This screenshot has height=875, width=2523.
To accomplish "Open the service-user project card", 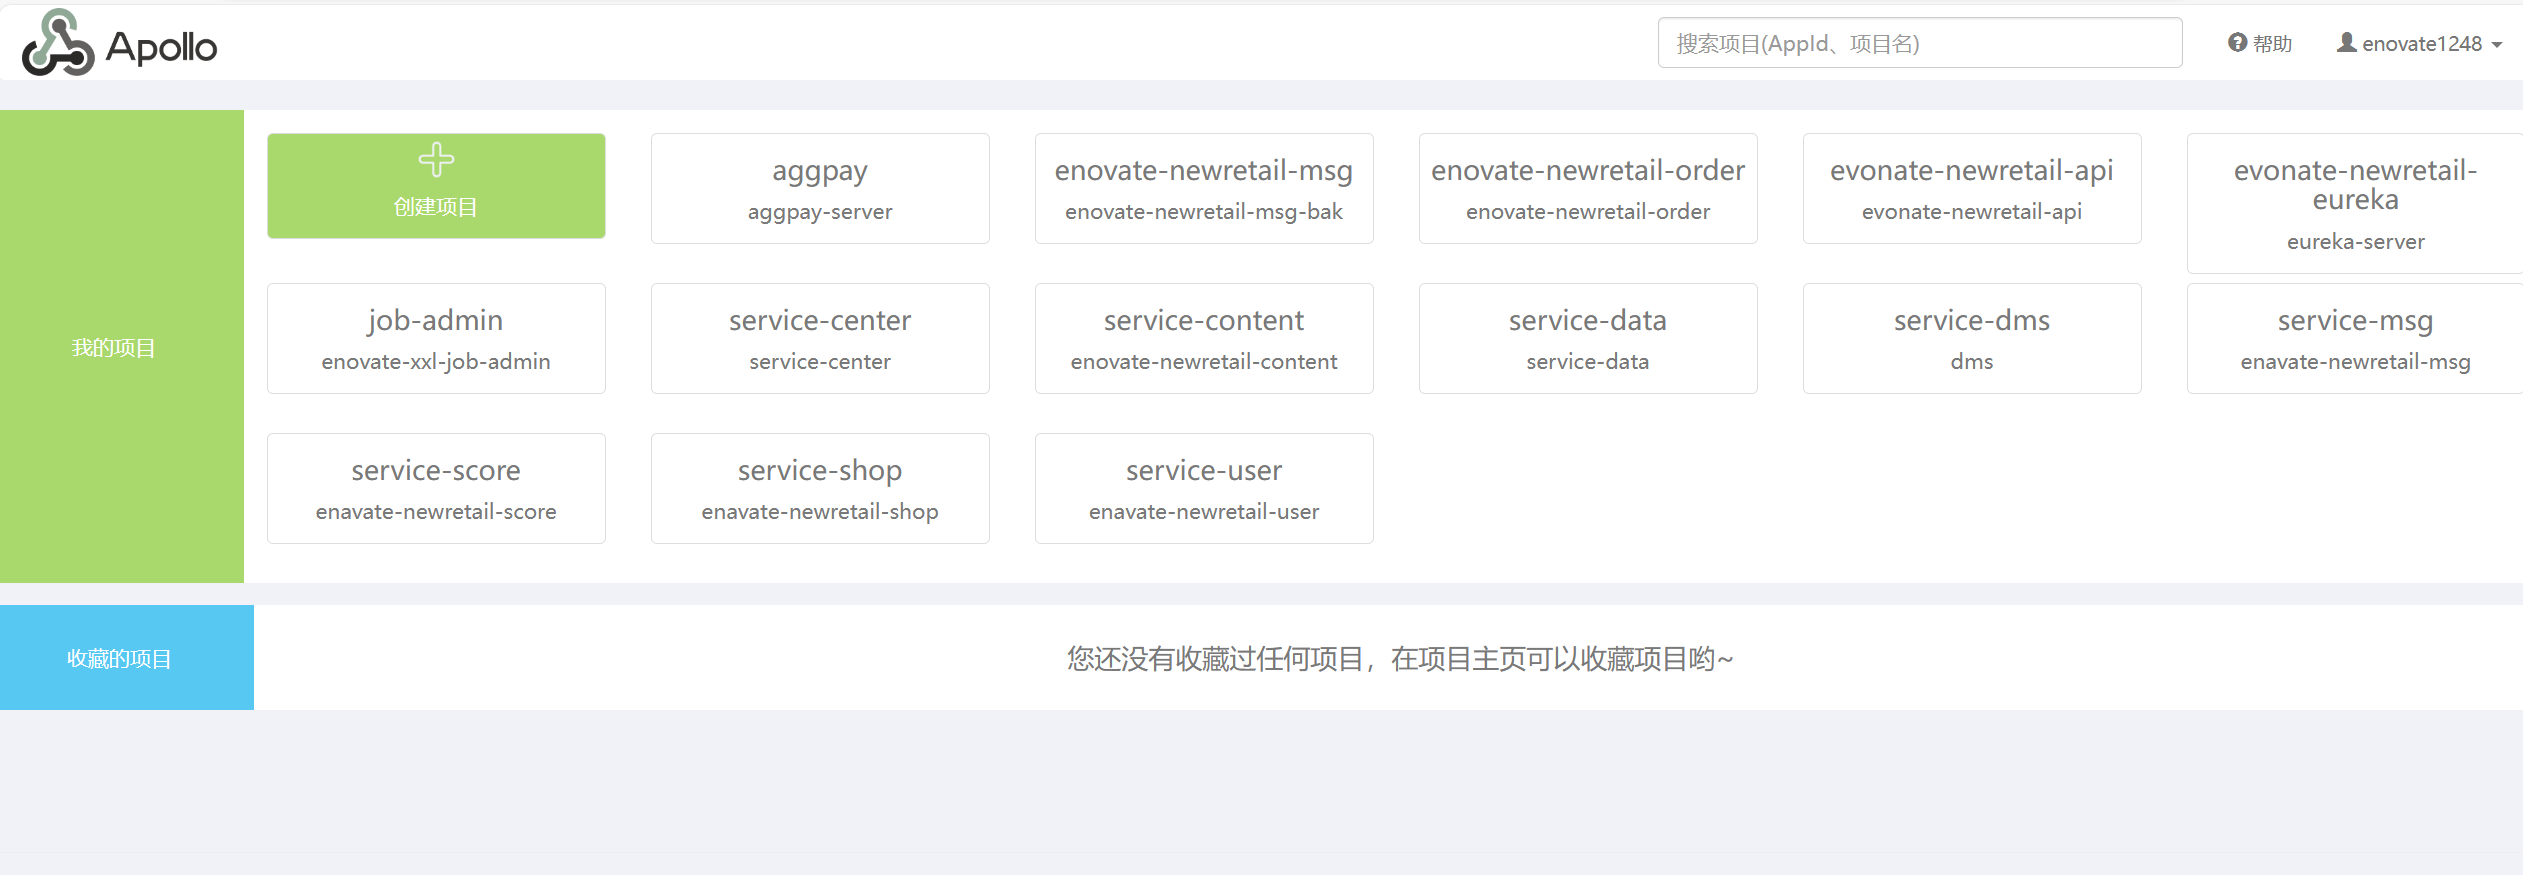I will coord(1204,488).
